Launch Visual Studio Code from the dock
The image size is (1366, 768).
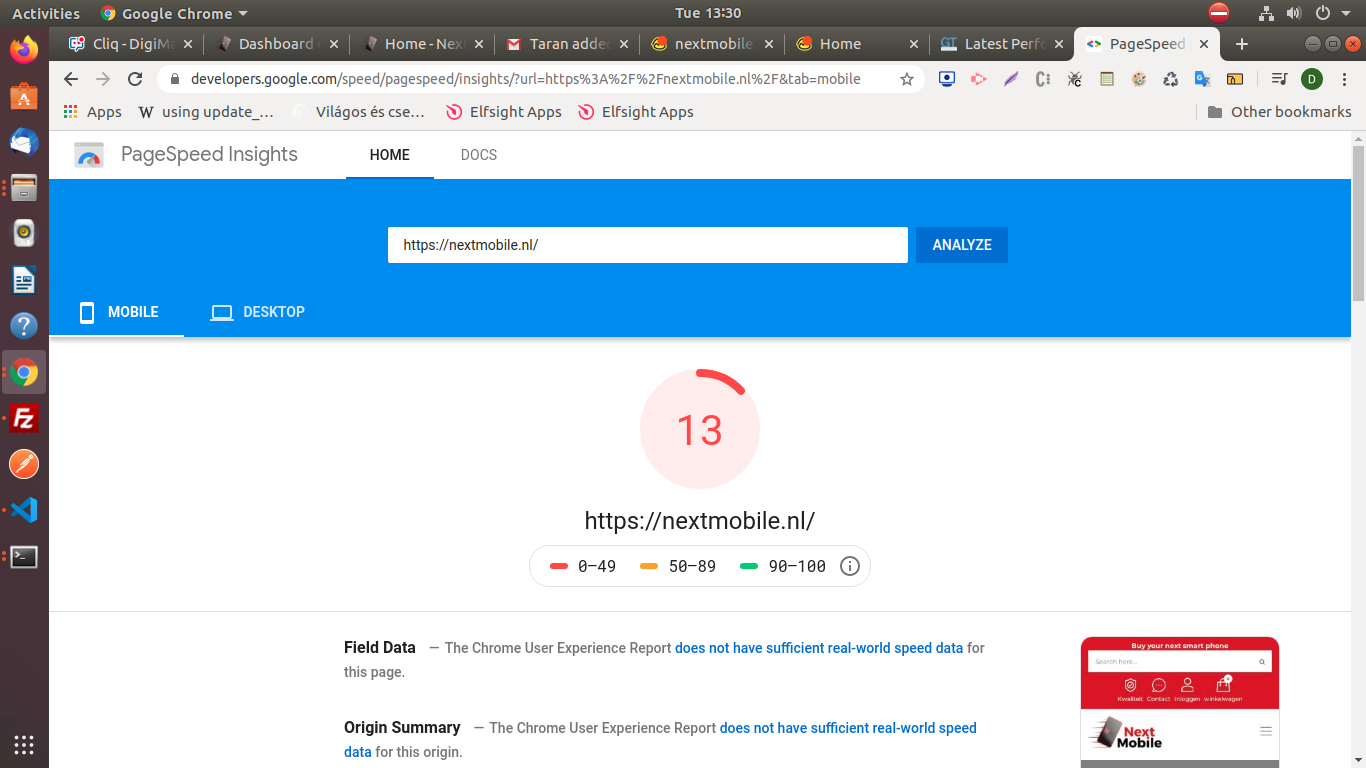tap(24, 510)
